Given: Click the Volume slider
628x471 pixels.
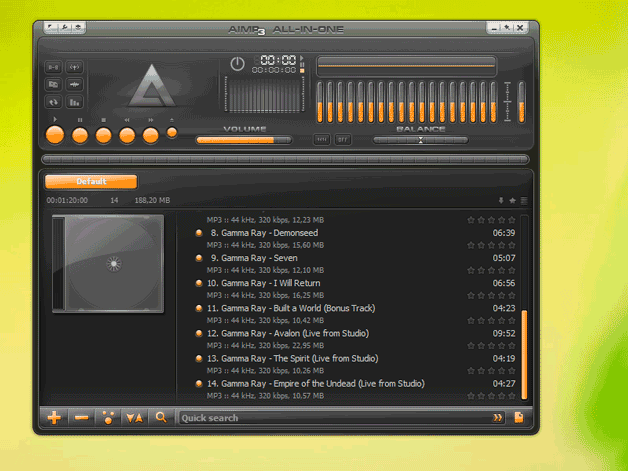Looking at the screenshot, I should (244, 140).
